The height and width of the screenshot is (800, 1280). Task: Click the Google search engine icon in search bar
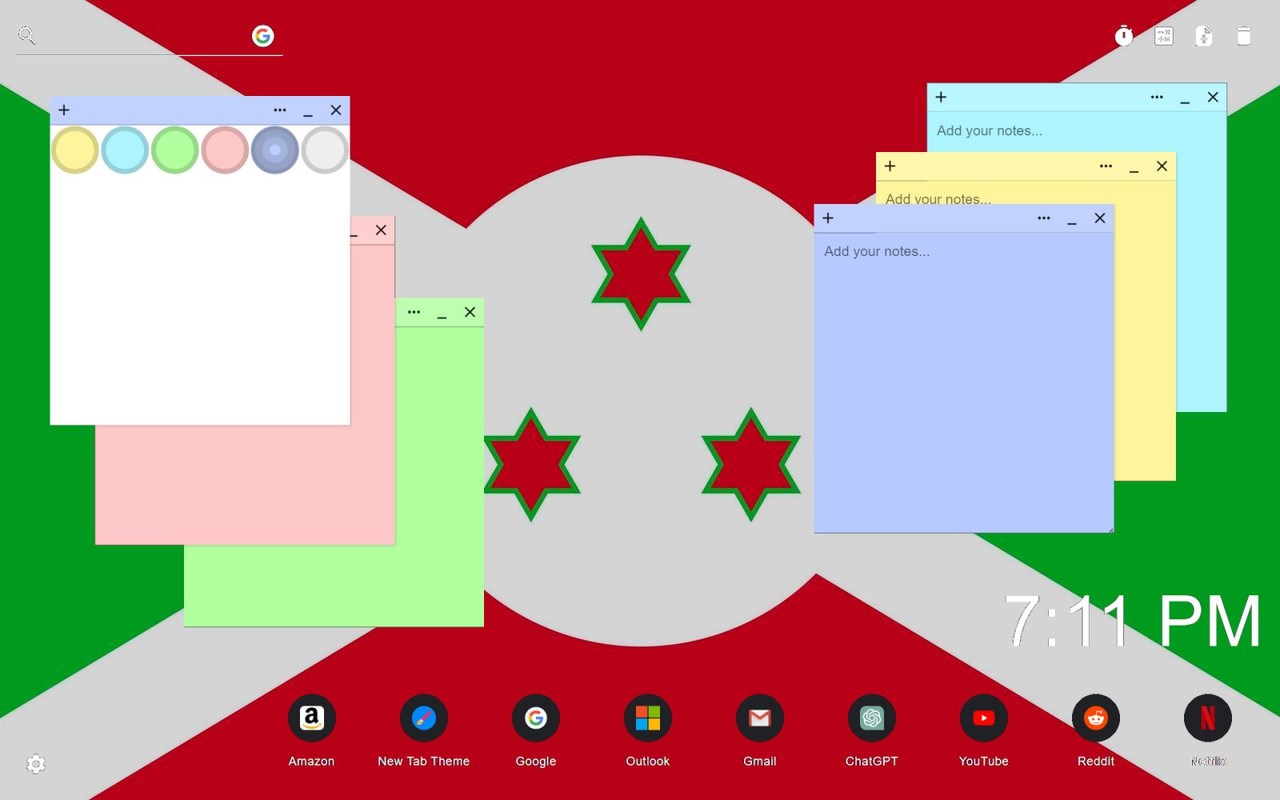coord(263,36)
